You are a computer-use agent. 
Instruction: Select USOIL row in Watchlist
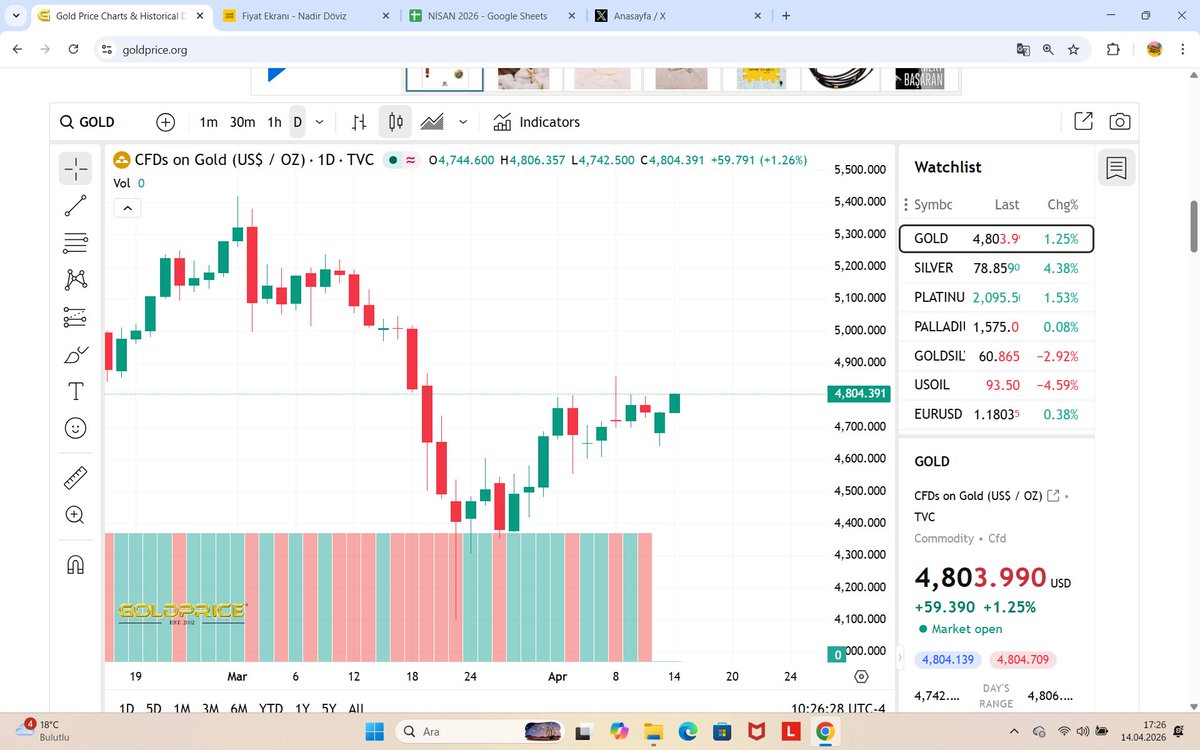point(997,385)
